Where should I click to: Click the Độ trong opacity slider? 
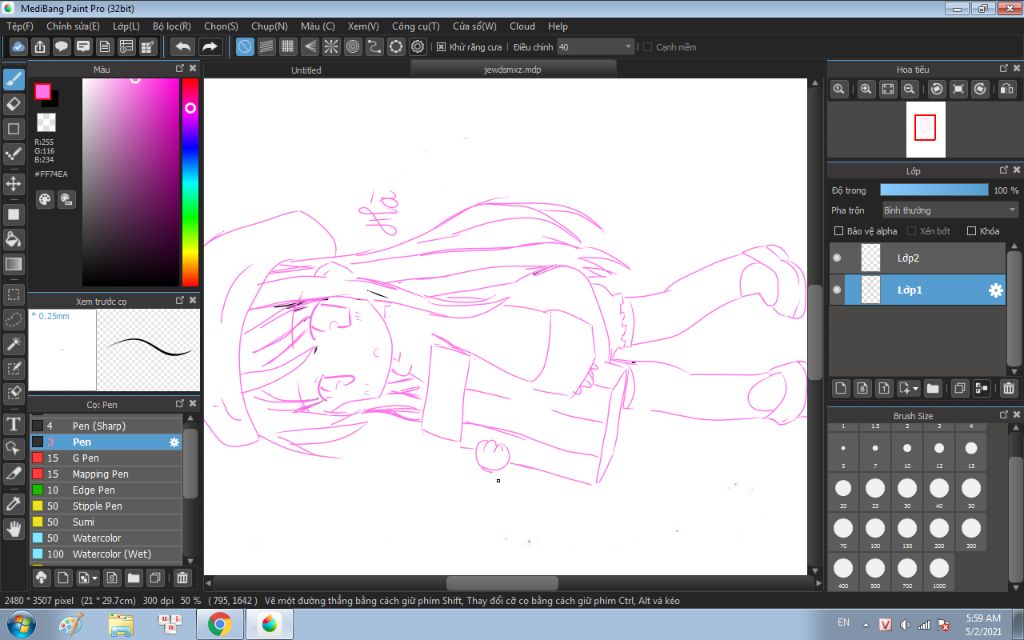click(x=933, y=190)
